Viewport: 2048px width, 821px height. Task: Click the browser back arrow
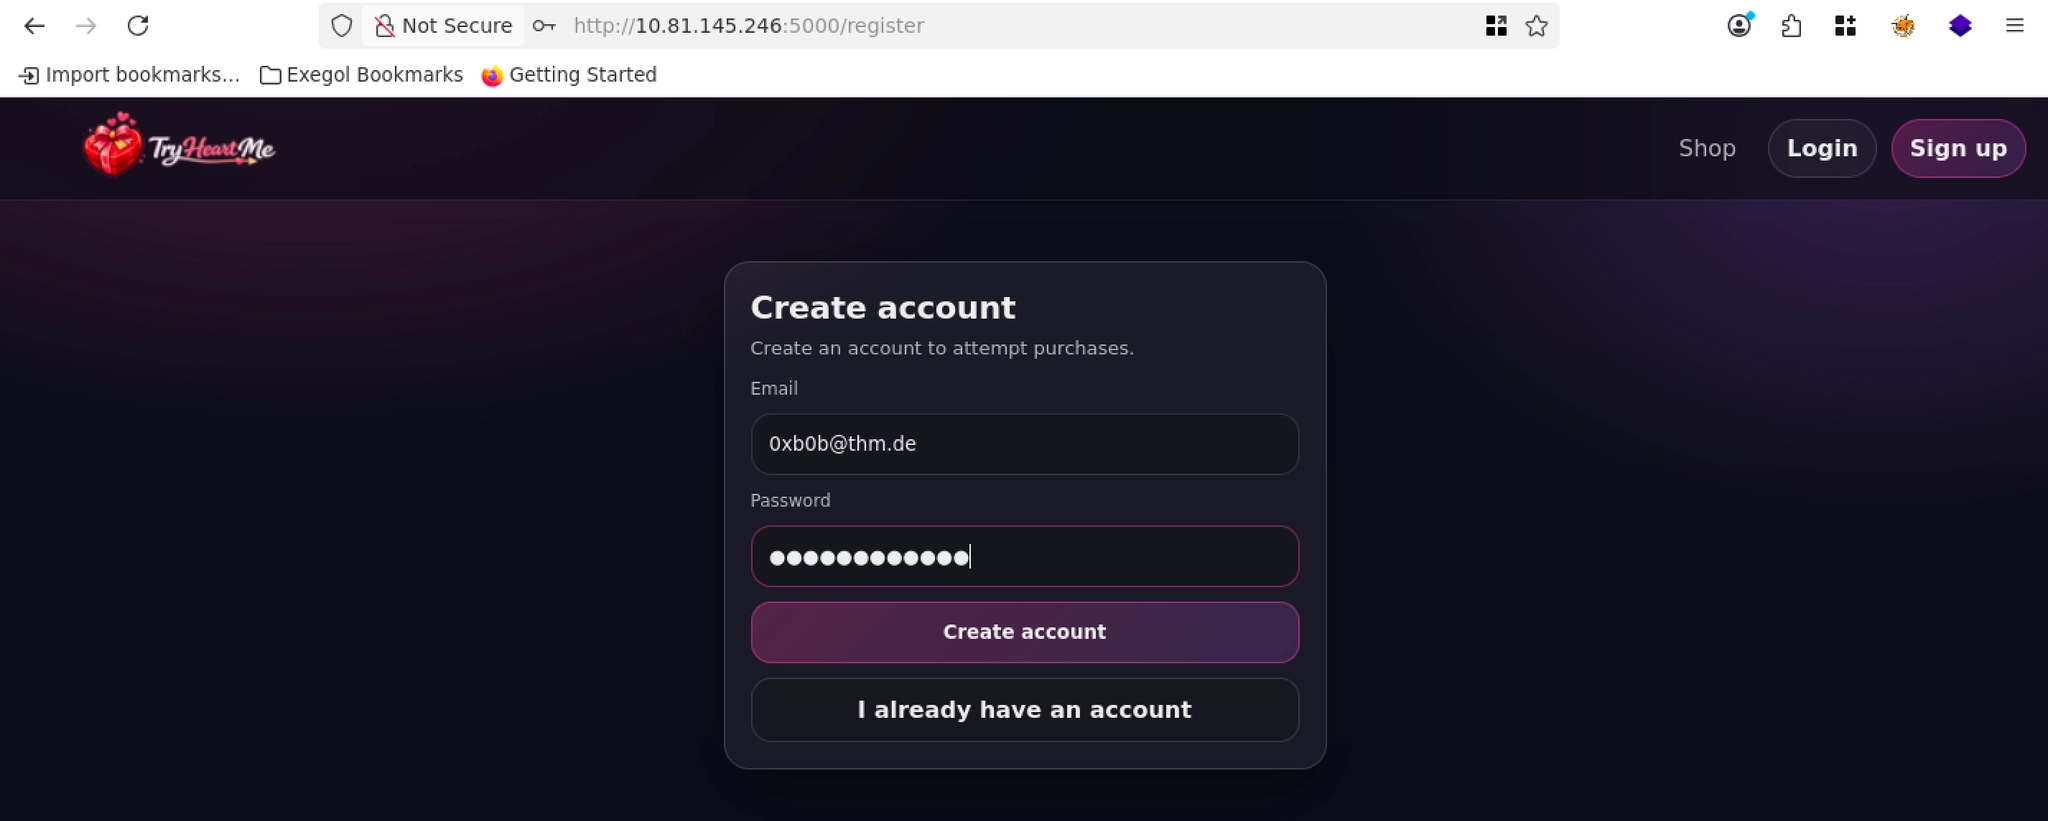point(34,26)
